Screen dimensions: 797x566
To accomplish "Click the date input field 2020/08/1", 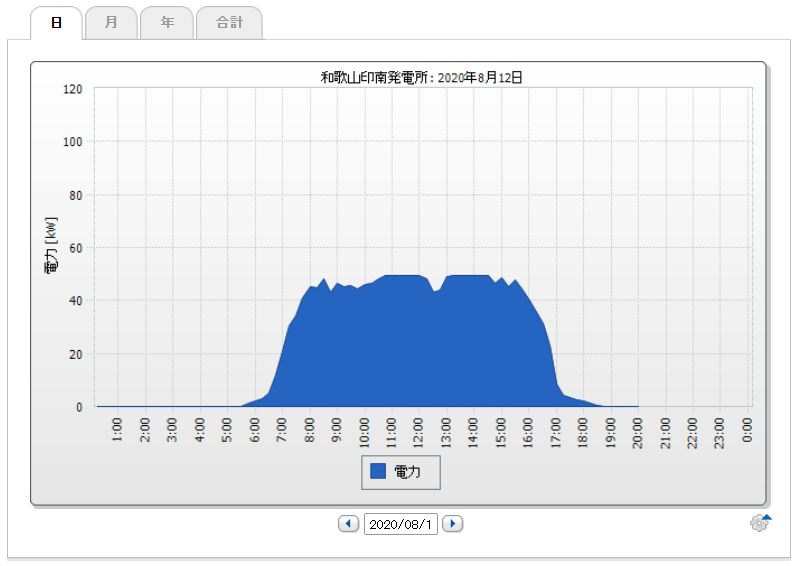I will point(401,524).
